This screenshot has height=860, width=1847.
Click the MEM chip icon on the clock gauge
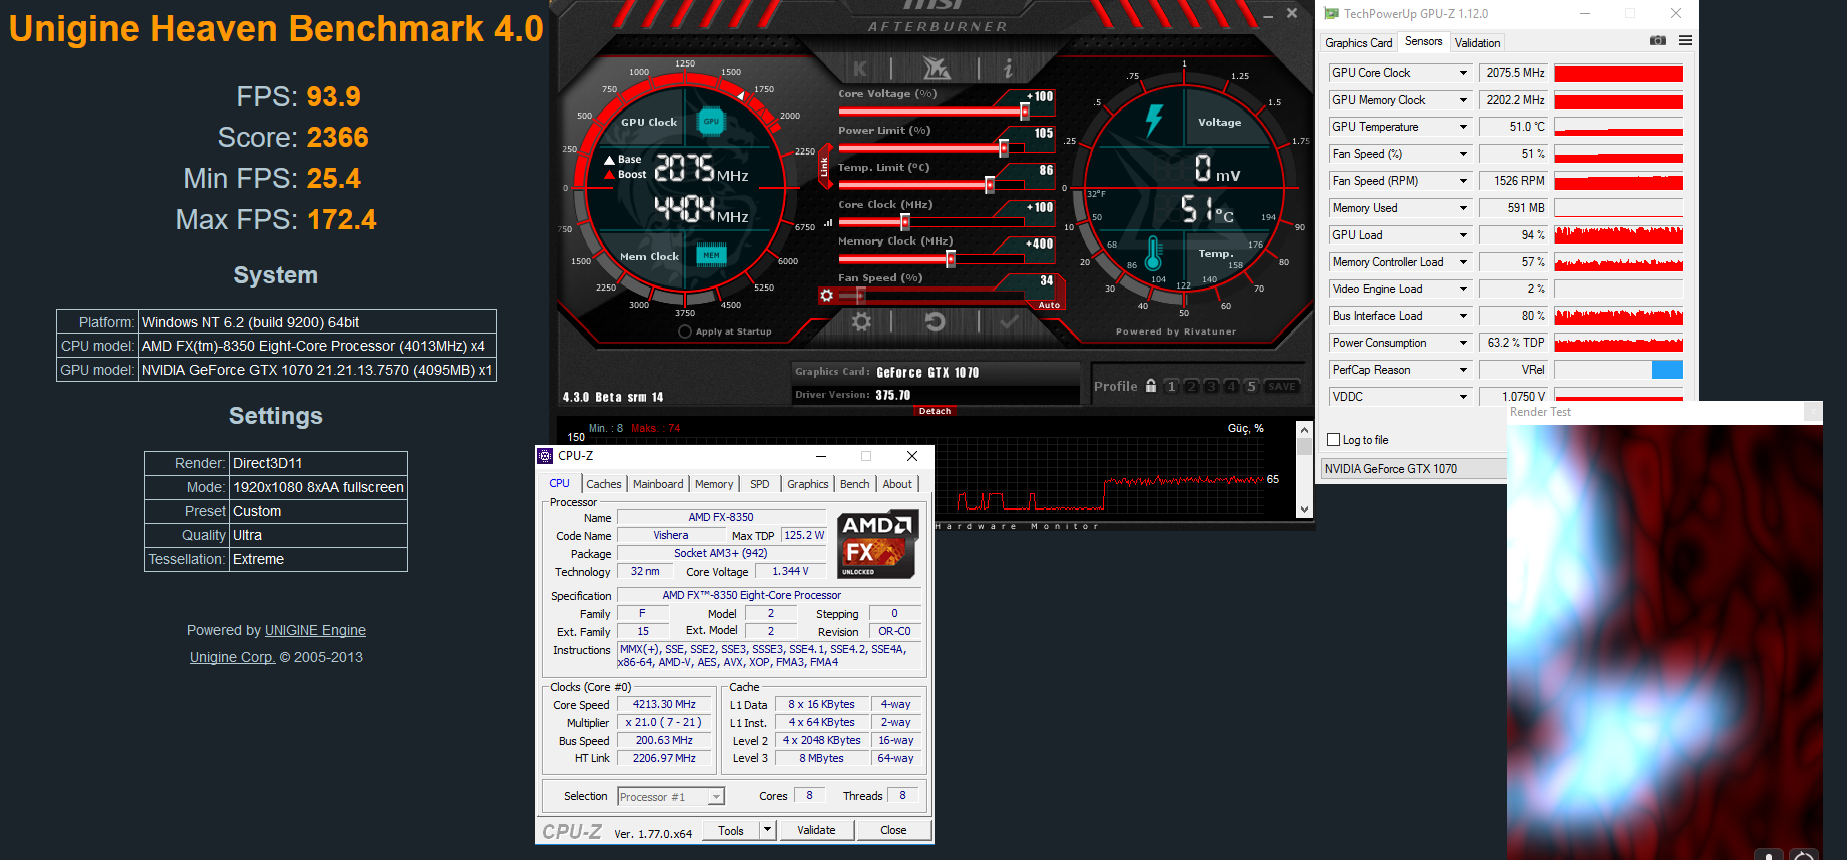click(x=711, y=255)
